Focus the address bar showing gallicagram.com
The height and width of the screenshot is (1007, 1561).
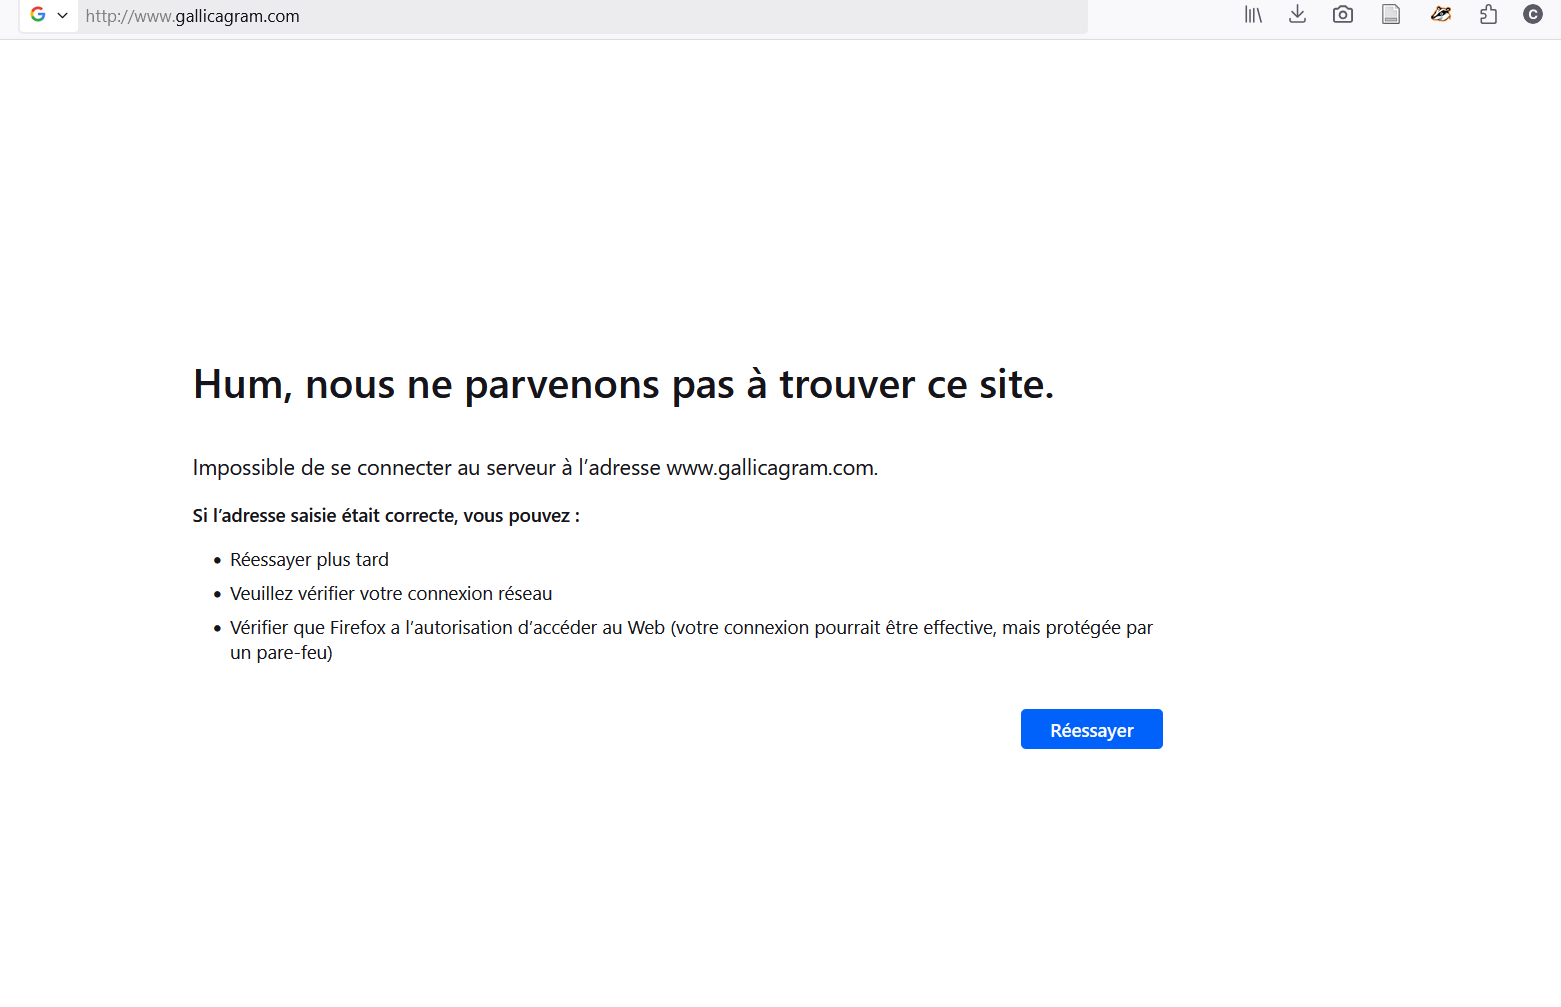pyautogui.click(x=580, y=16)
